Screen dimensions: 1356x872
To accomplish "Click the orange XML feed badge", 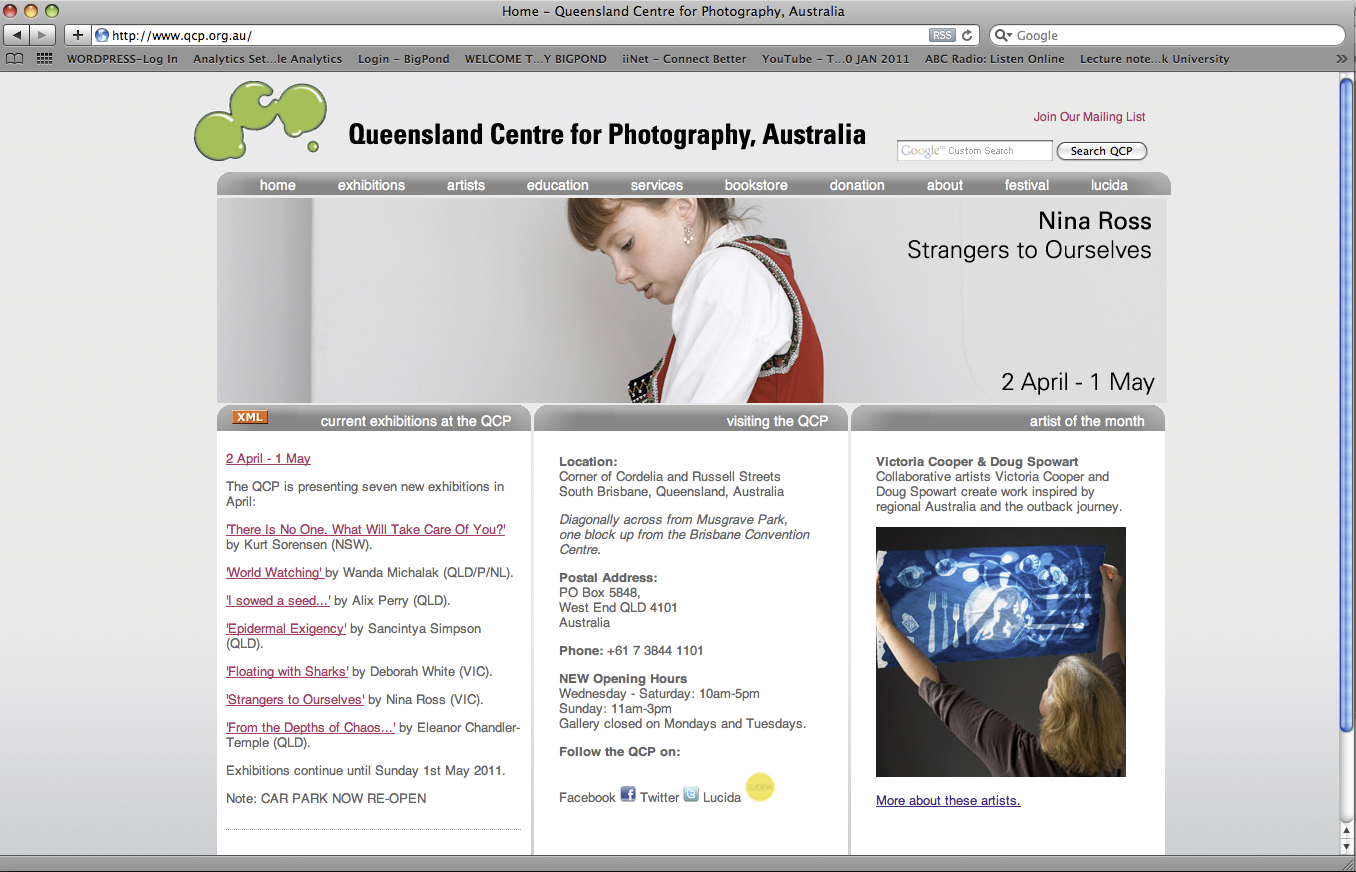I will point(250,417).
